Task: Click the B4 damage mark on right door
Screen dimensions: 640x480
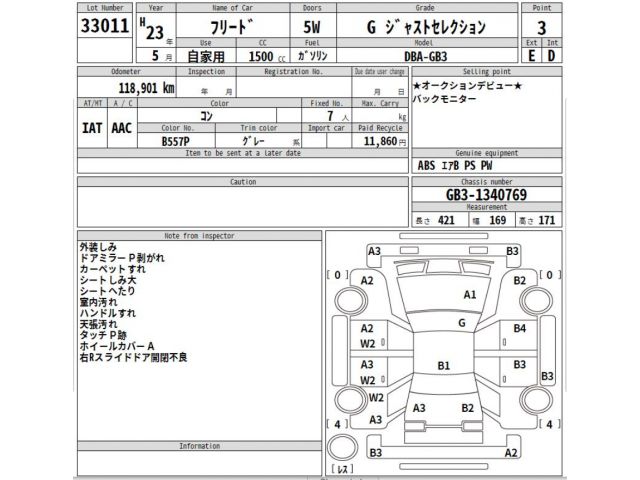Action: (x=519, y=328)
